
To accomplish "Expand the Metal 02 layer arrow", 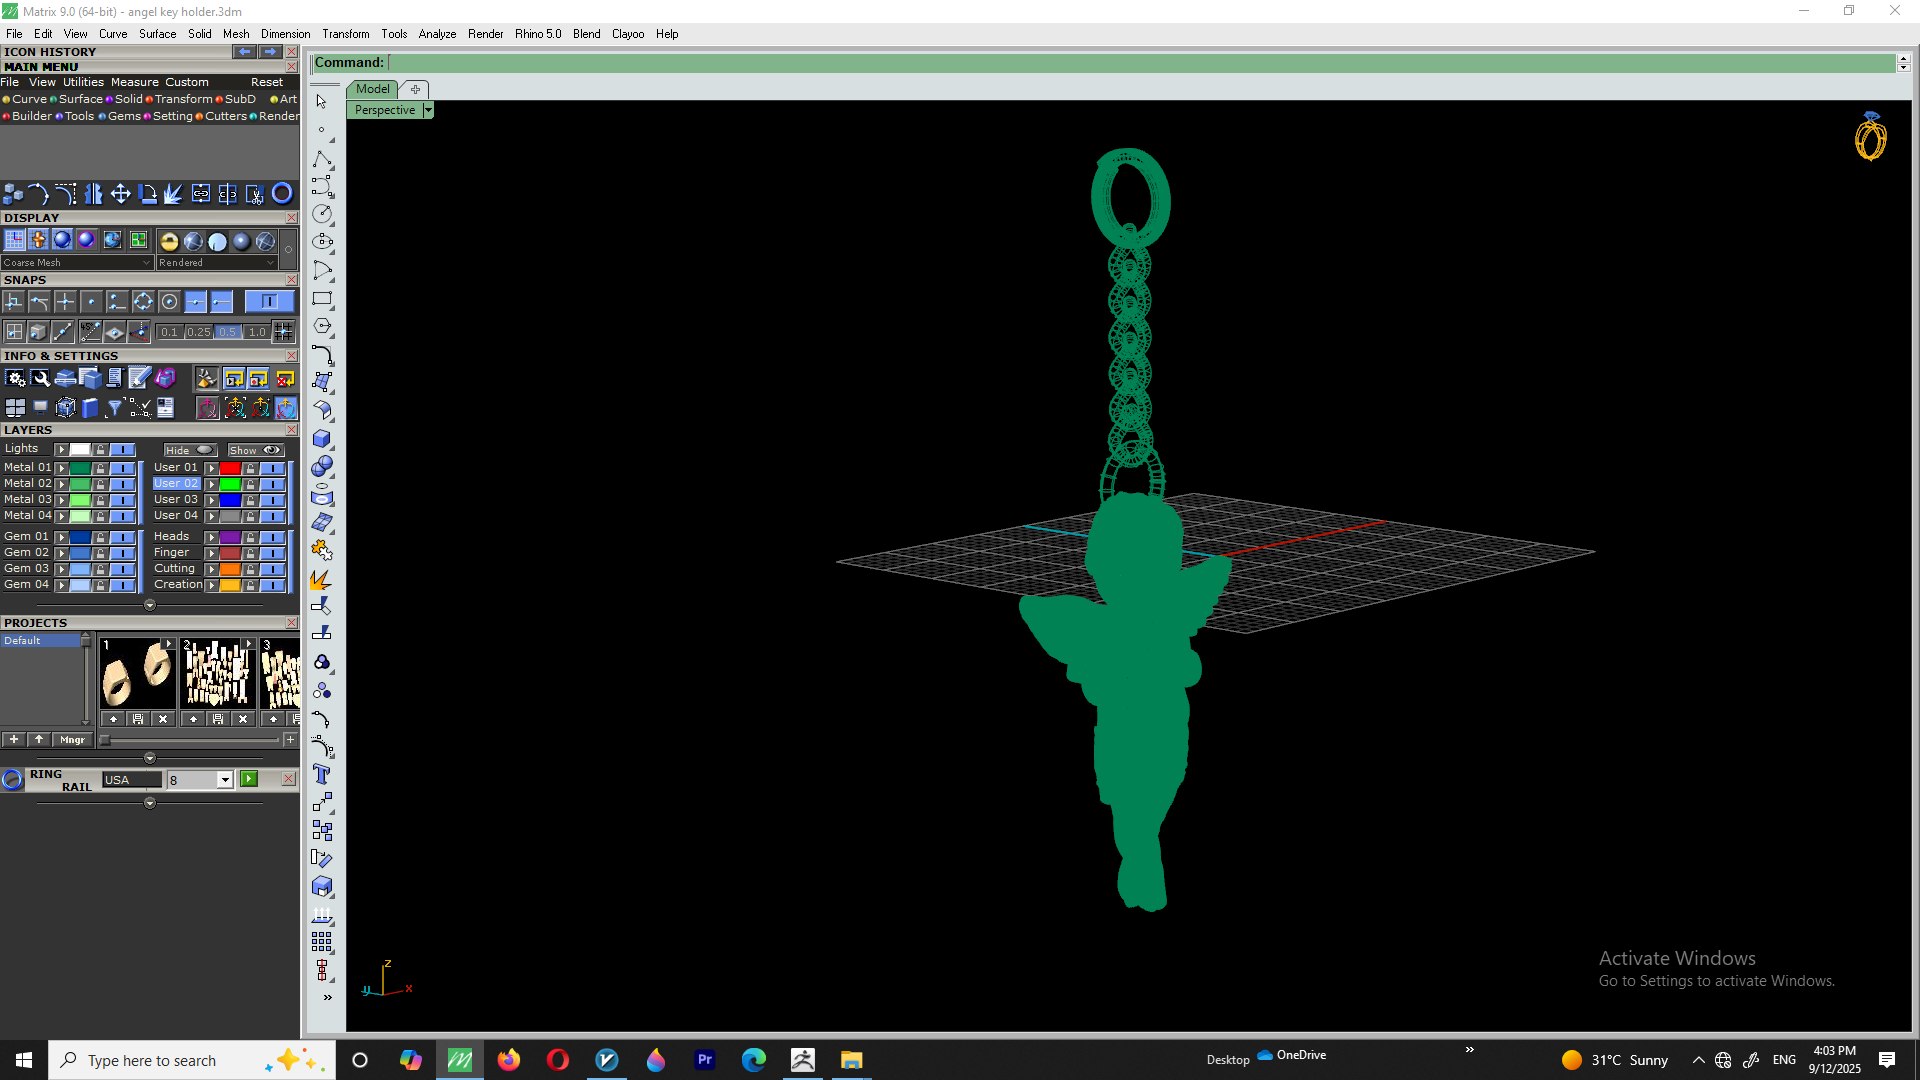I will [x=61, y=484].
